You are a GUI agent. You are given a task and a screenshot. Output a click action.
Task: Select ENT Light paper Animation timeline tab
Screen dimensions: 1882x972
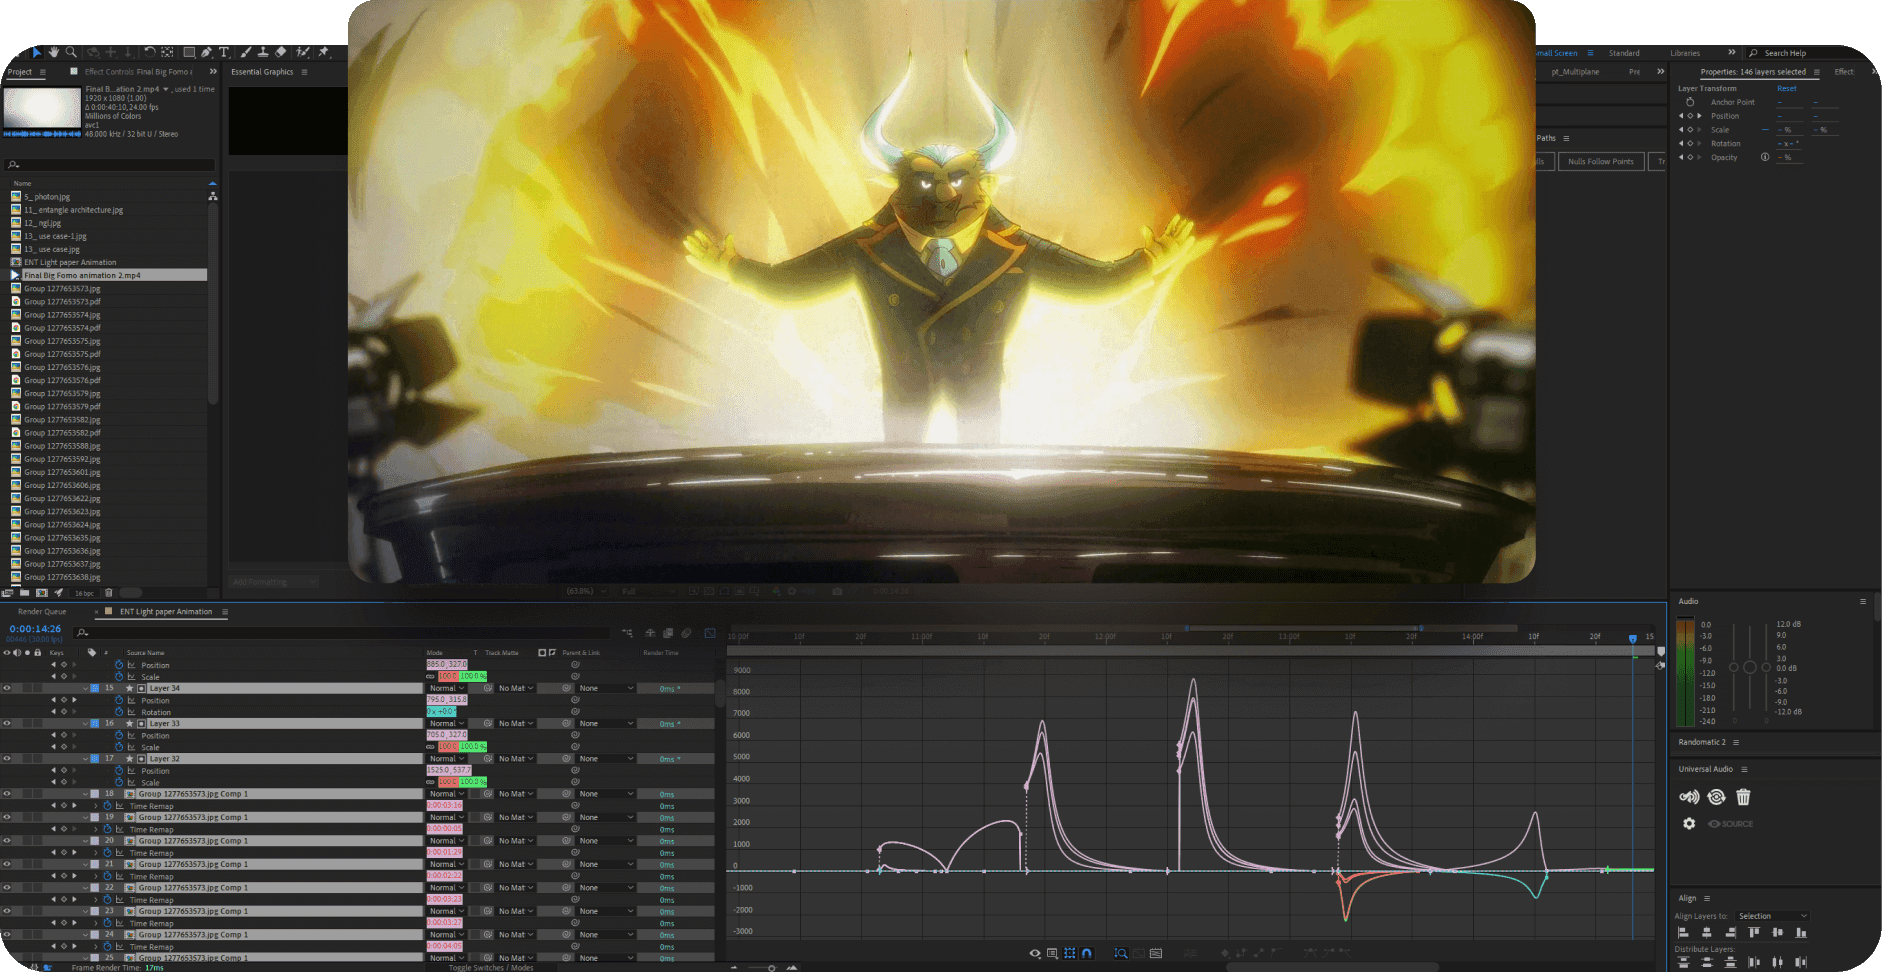click(166, 611)
